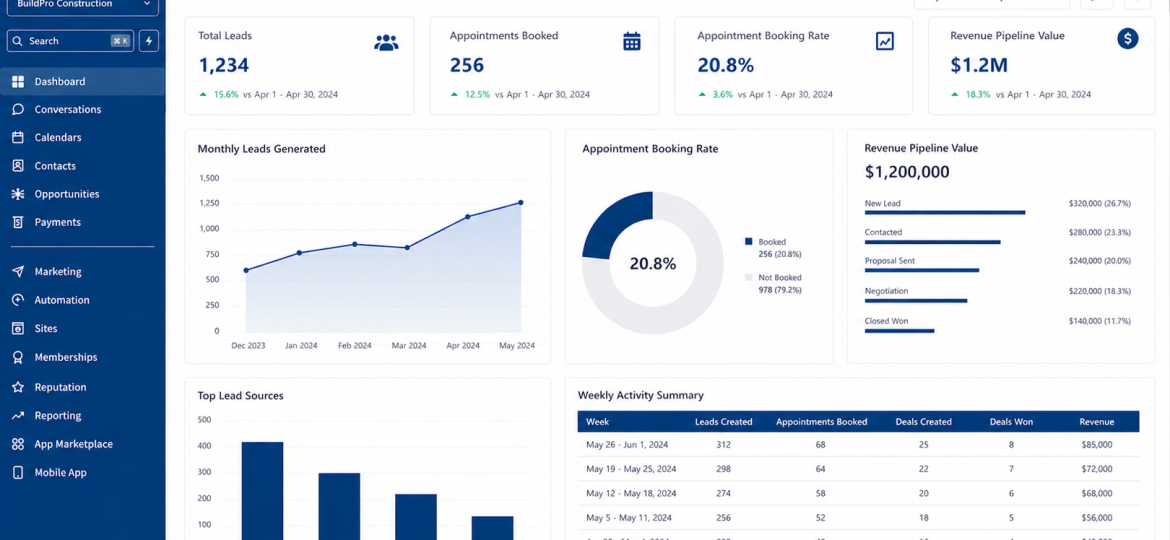The width and height of the screenshot is (1170, 540).
Task: Click the lightning bolt quick actions icon
Action: coord(148,41)
